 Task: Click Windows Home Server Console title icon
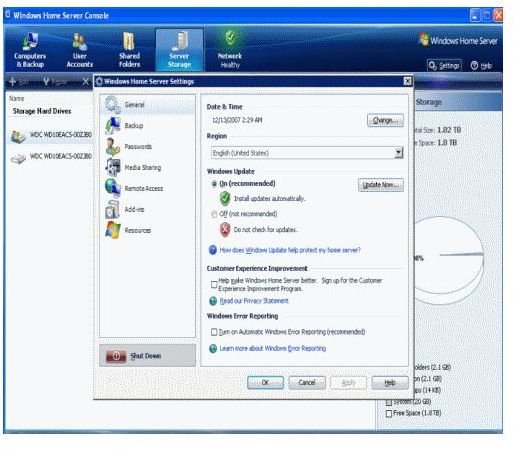pyautogui.click(x=8, y=15)
